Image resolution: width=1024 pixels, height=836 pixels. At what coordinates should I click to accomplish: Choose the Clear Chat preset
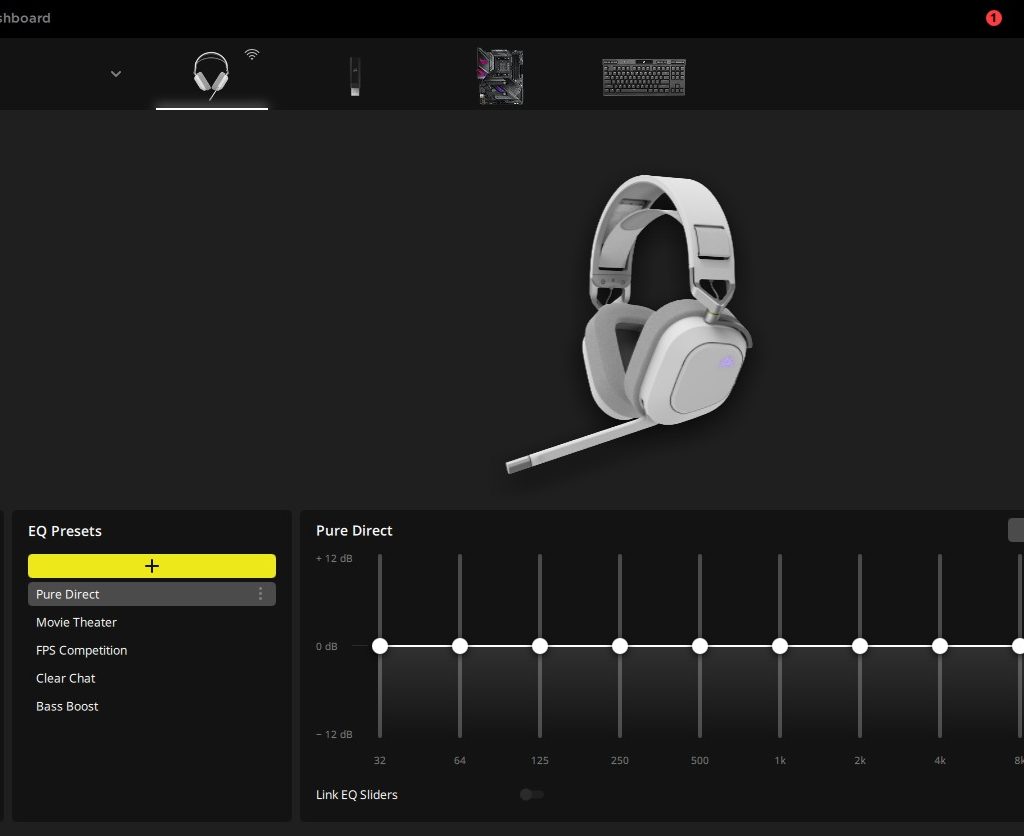point(66,678)
